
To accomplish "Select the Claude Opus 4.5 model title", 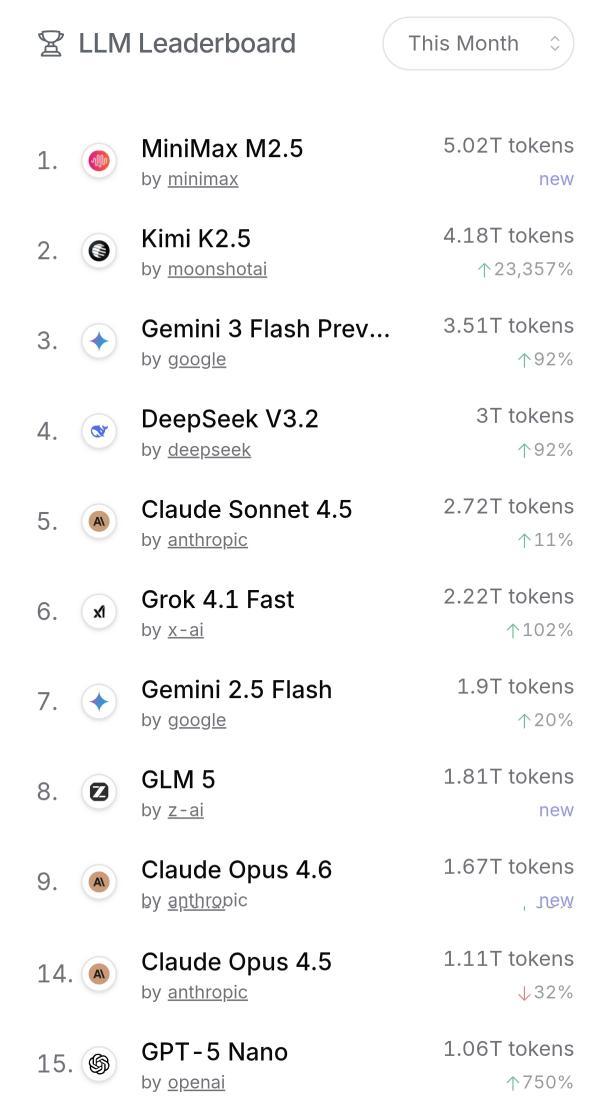I will click(x=236, y=962).
